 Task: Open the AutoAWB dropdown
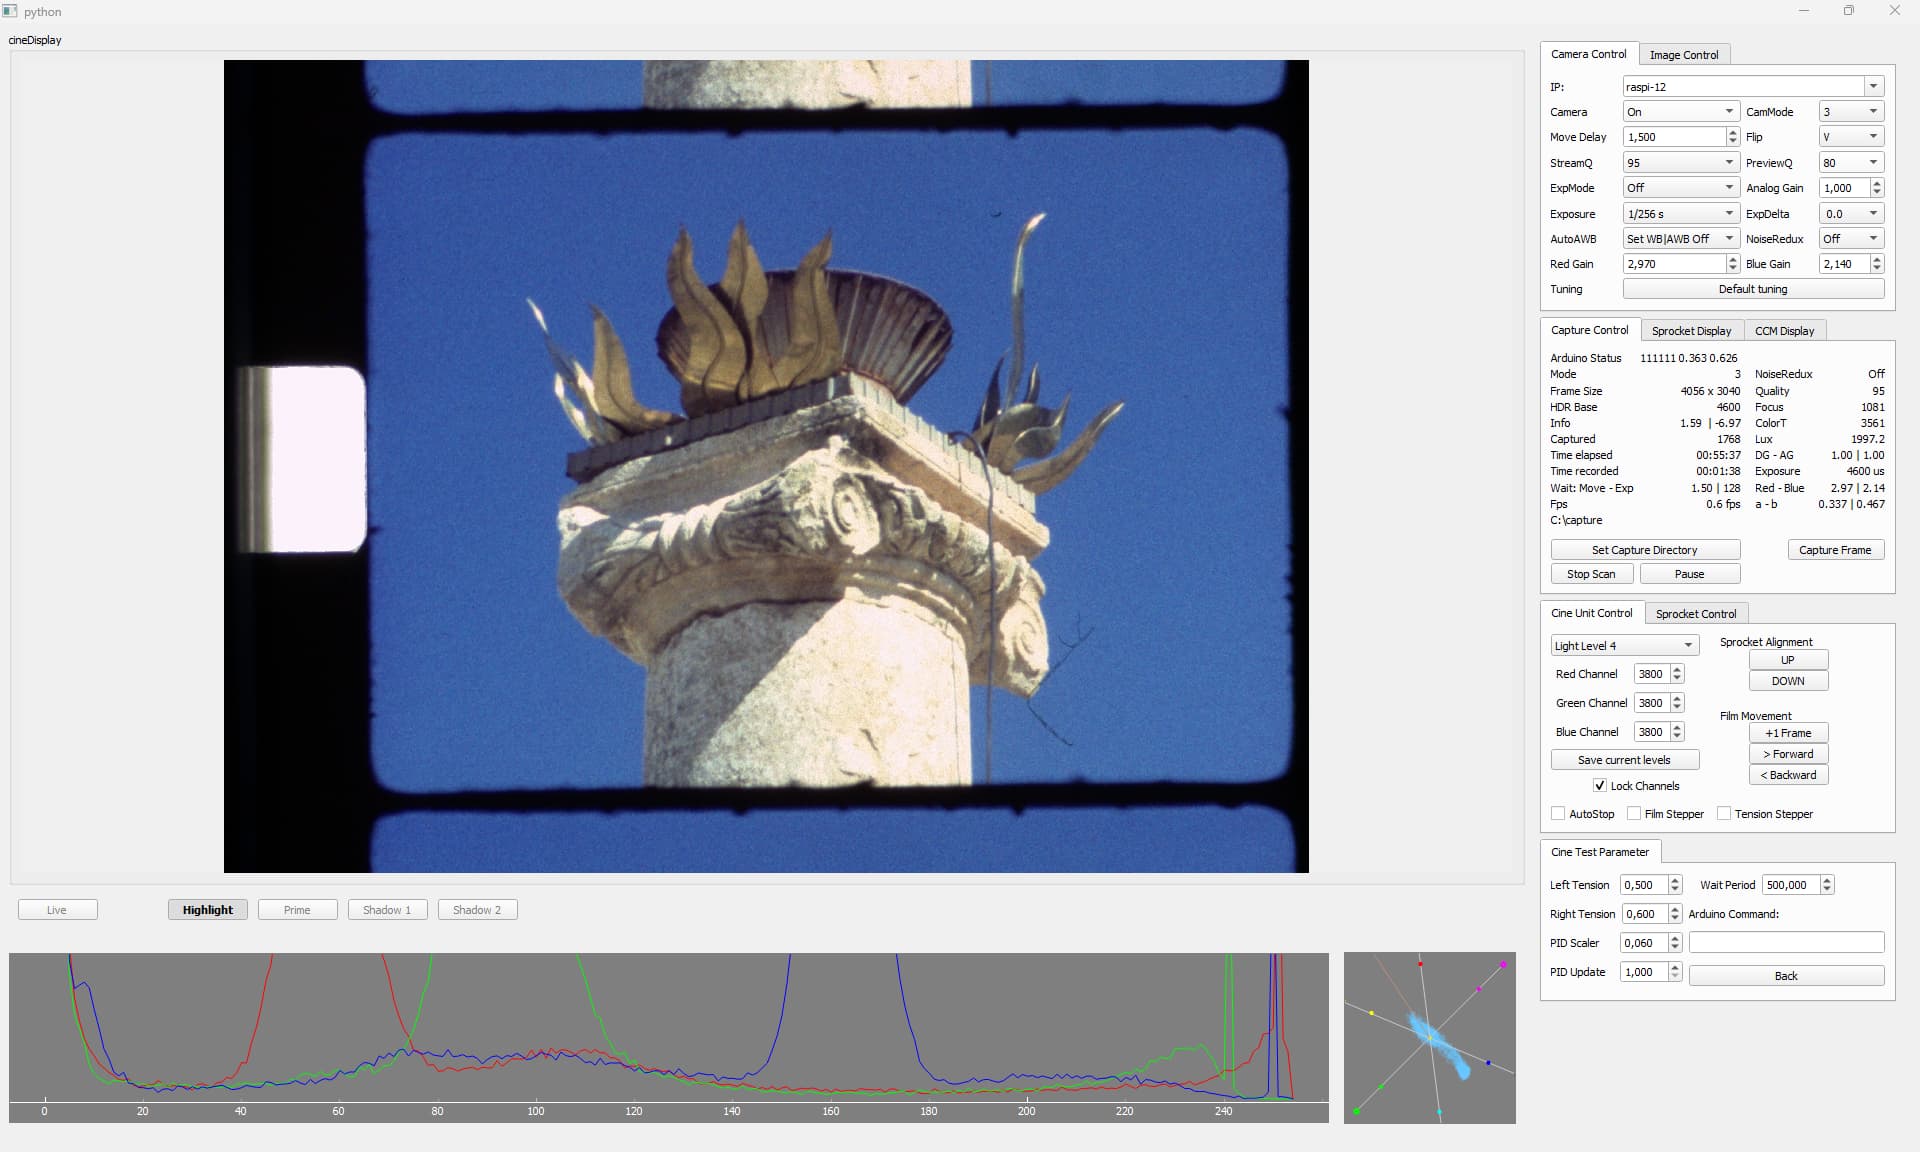point(1680,239)
